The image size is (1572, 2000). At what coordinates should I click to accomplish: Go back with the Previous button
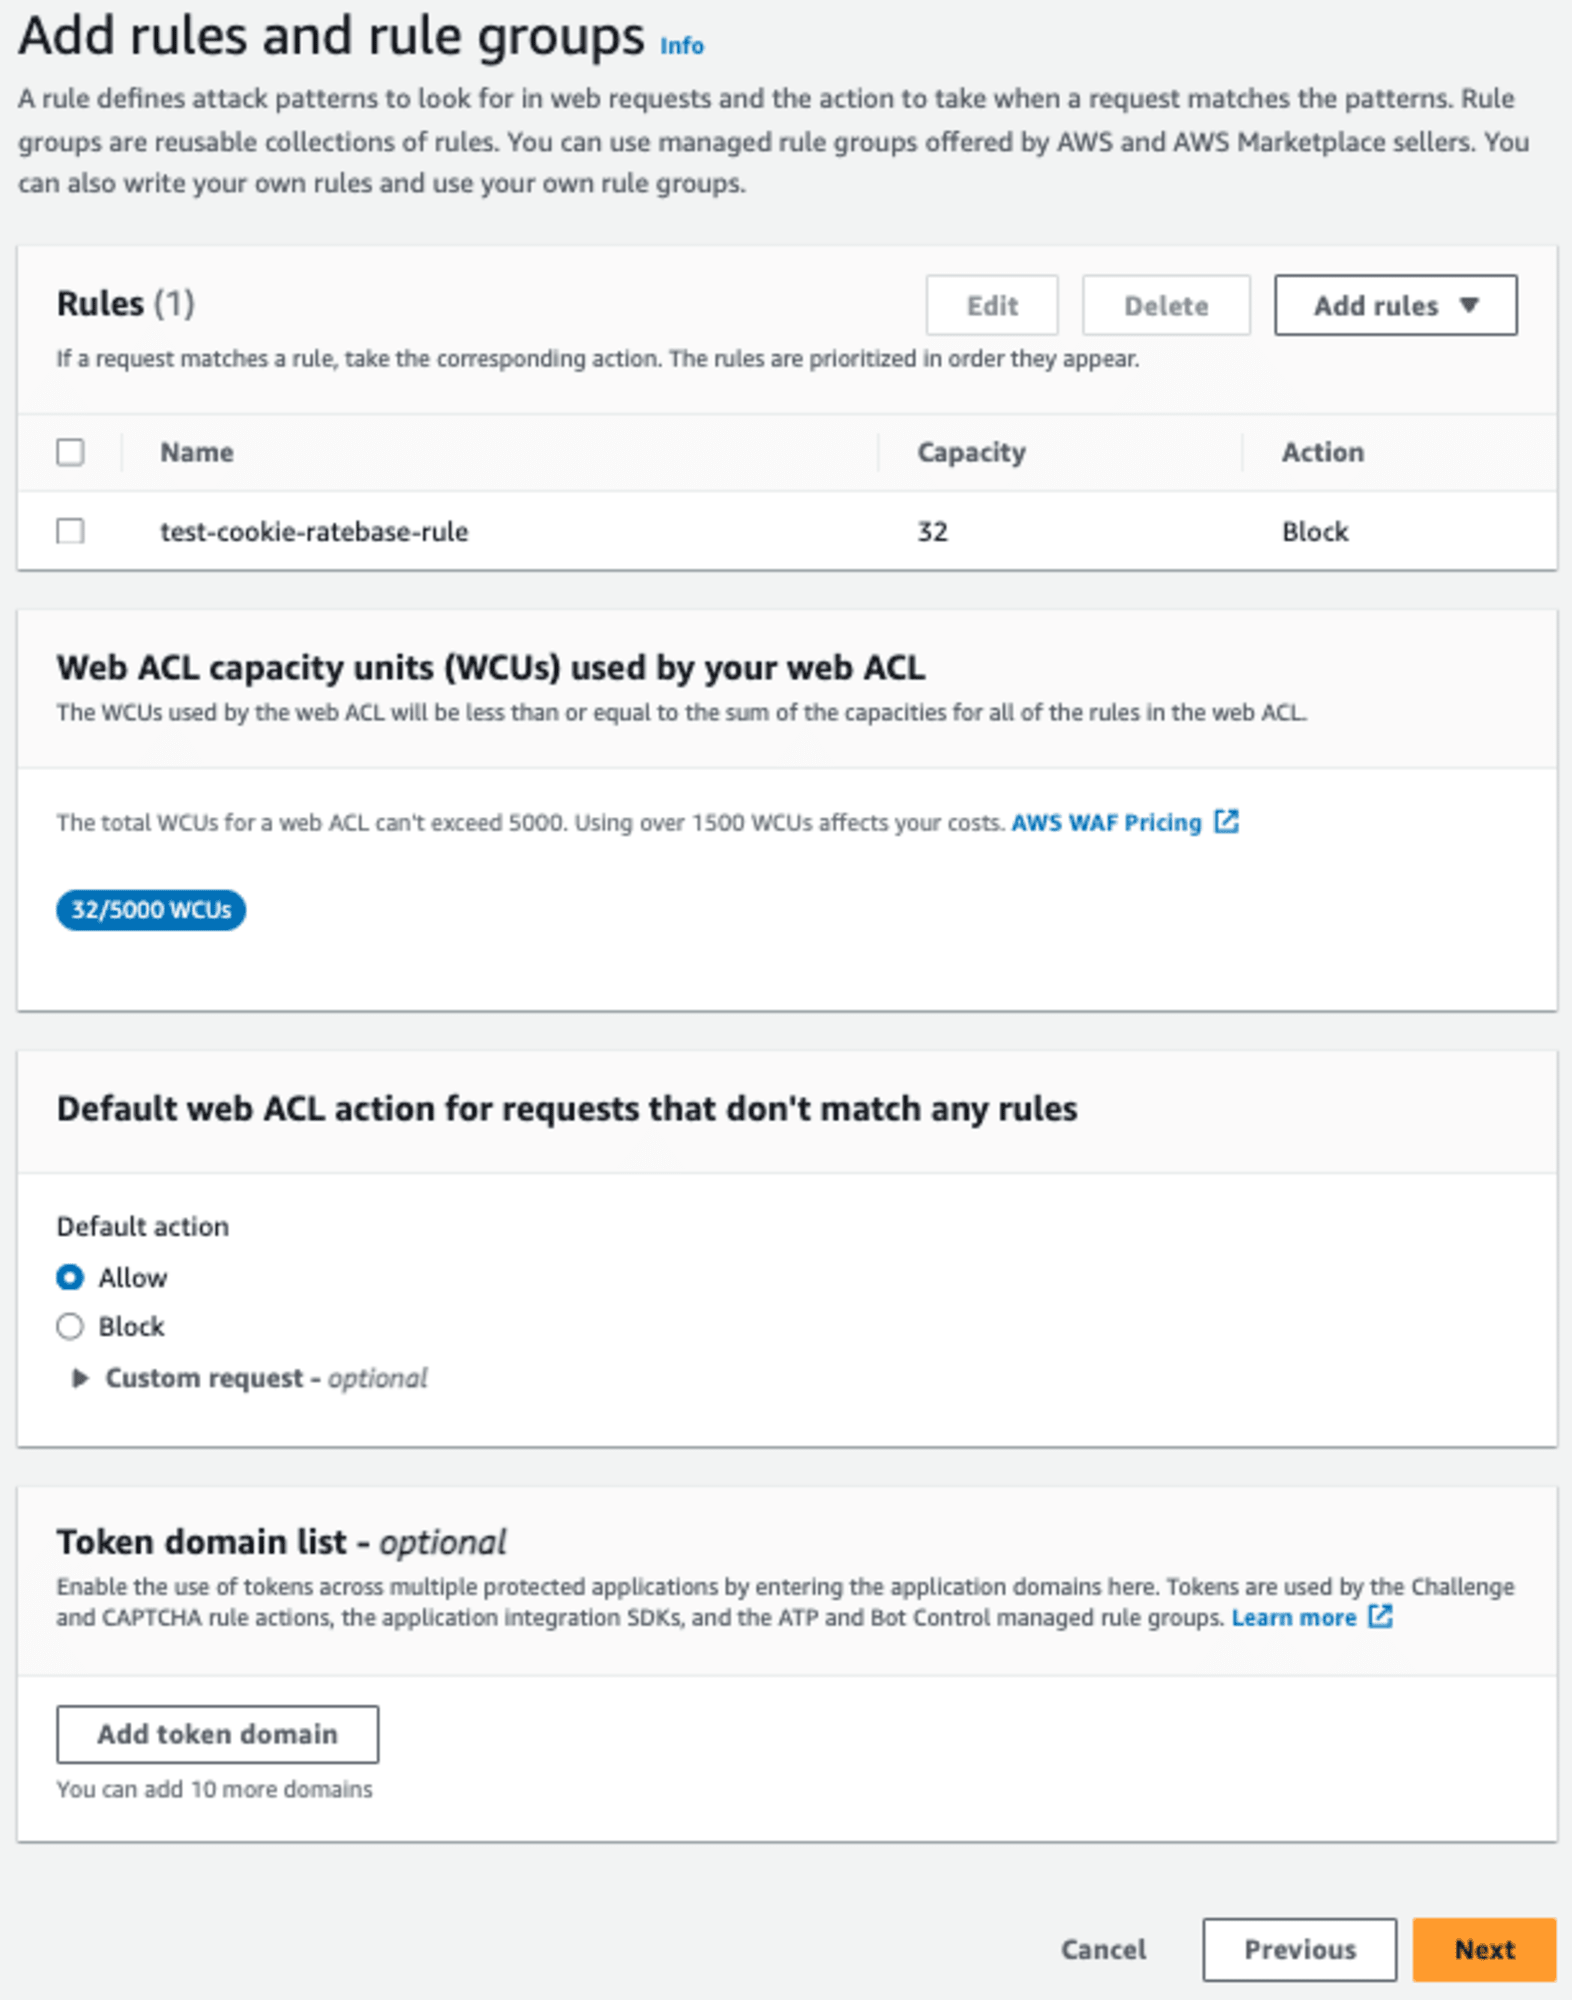1299,1949
